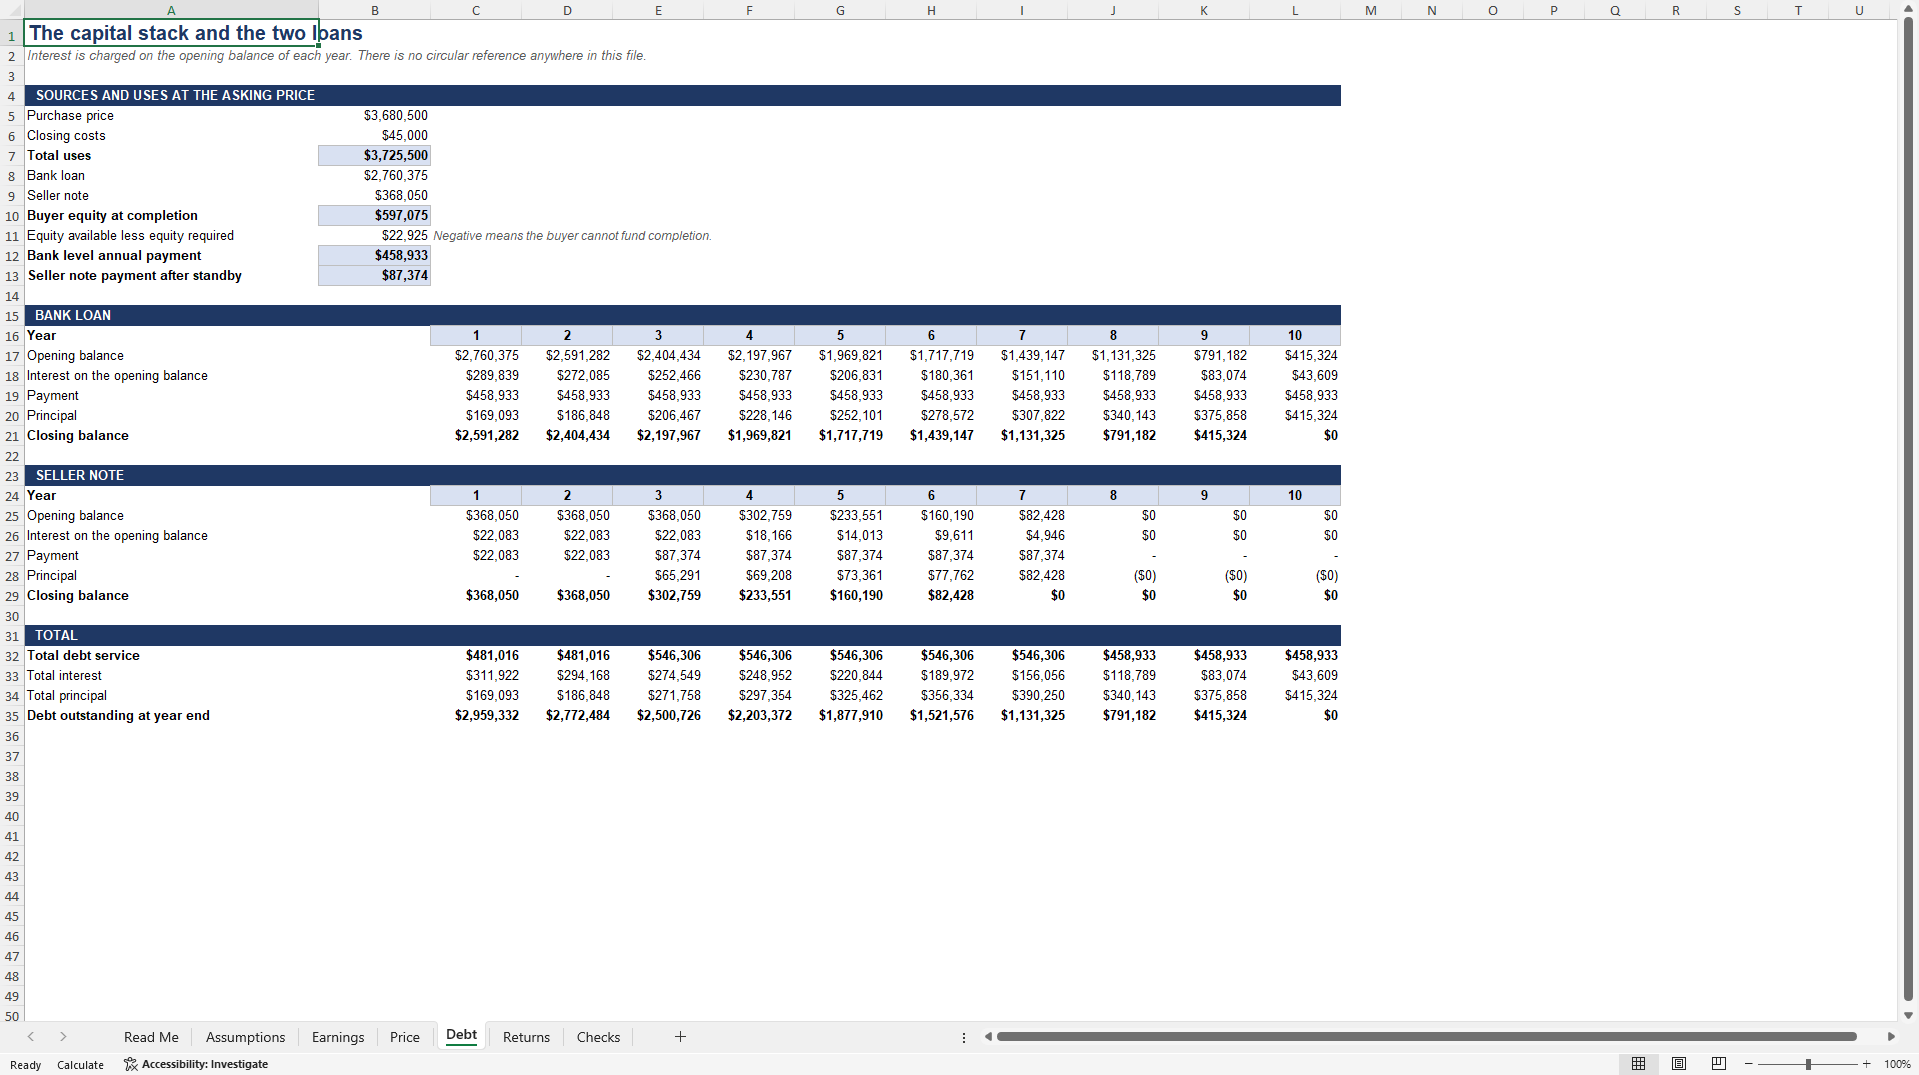Screen dimensions: 1919x1075
Task: Click the zoom out minus button
Action: (1748, 1064)
